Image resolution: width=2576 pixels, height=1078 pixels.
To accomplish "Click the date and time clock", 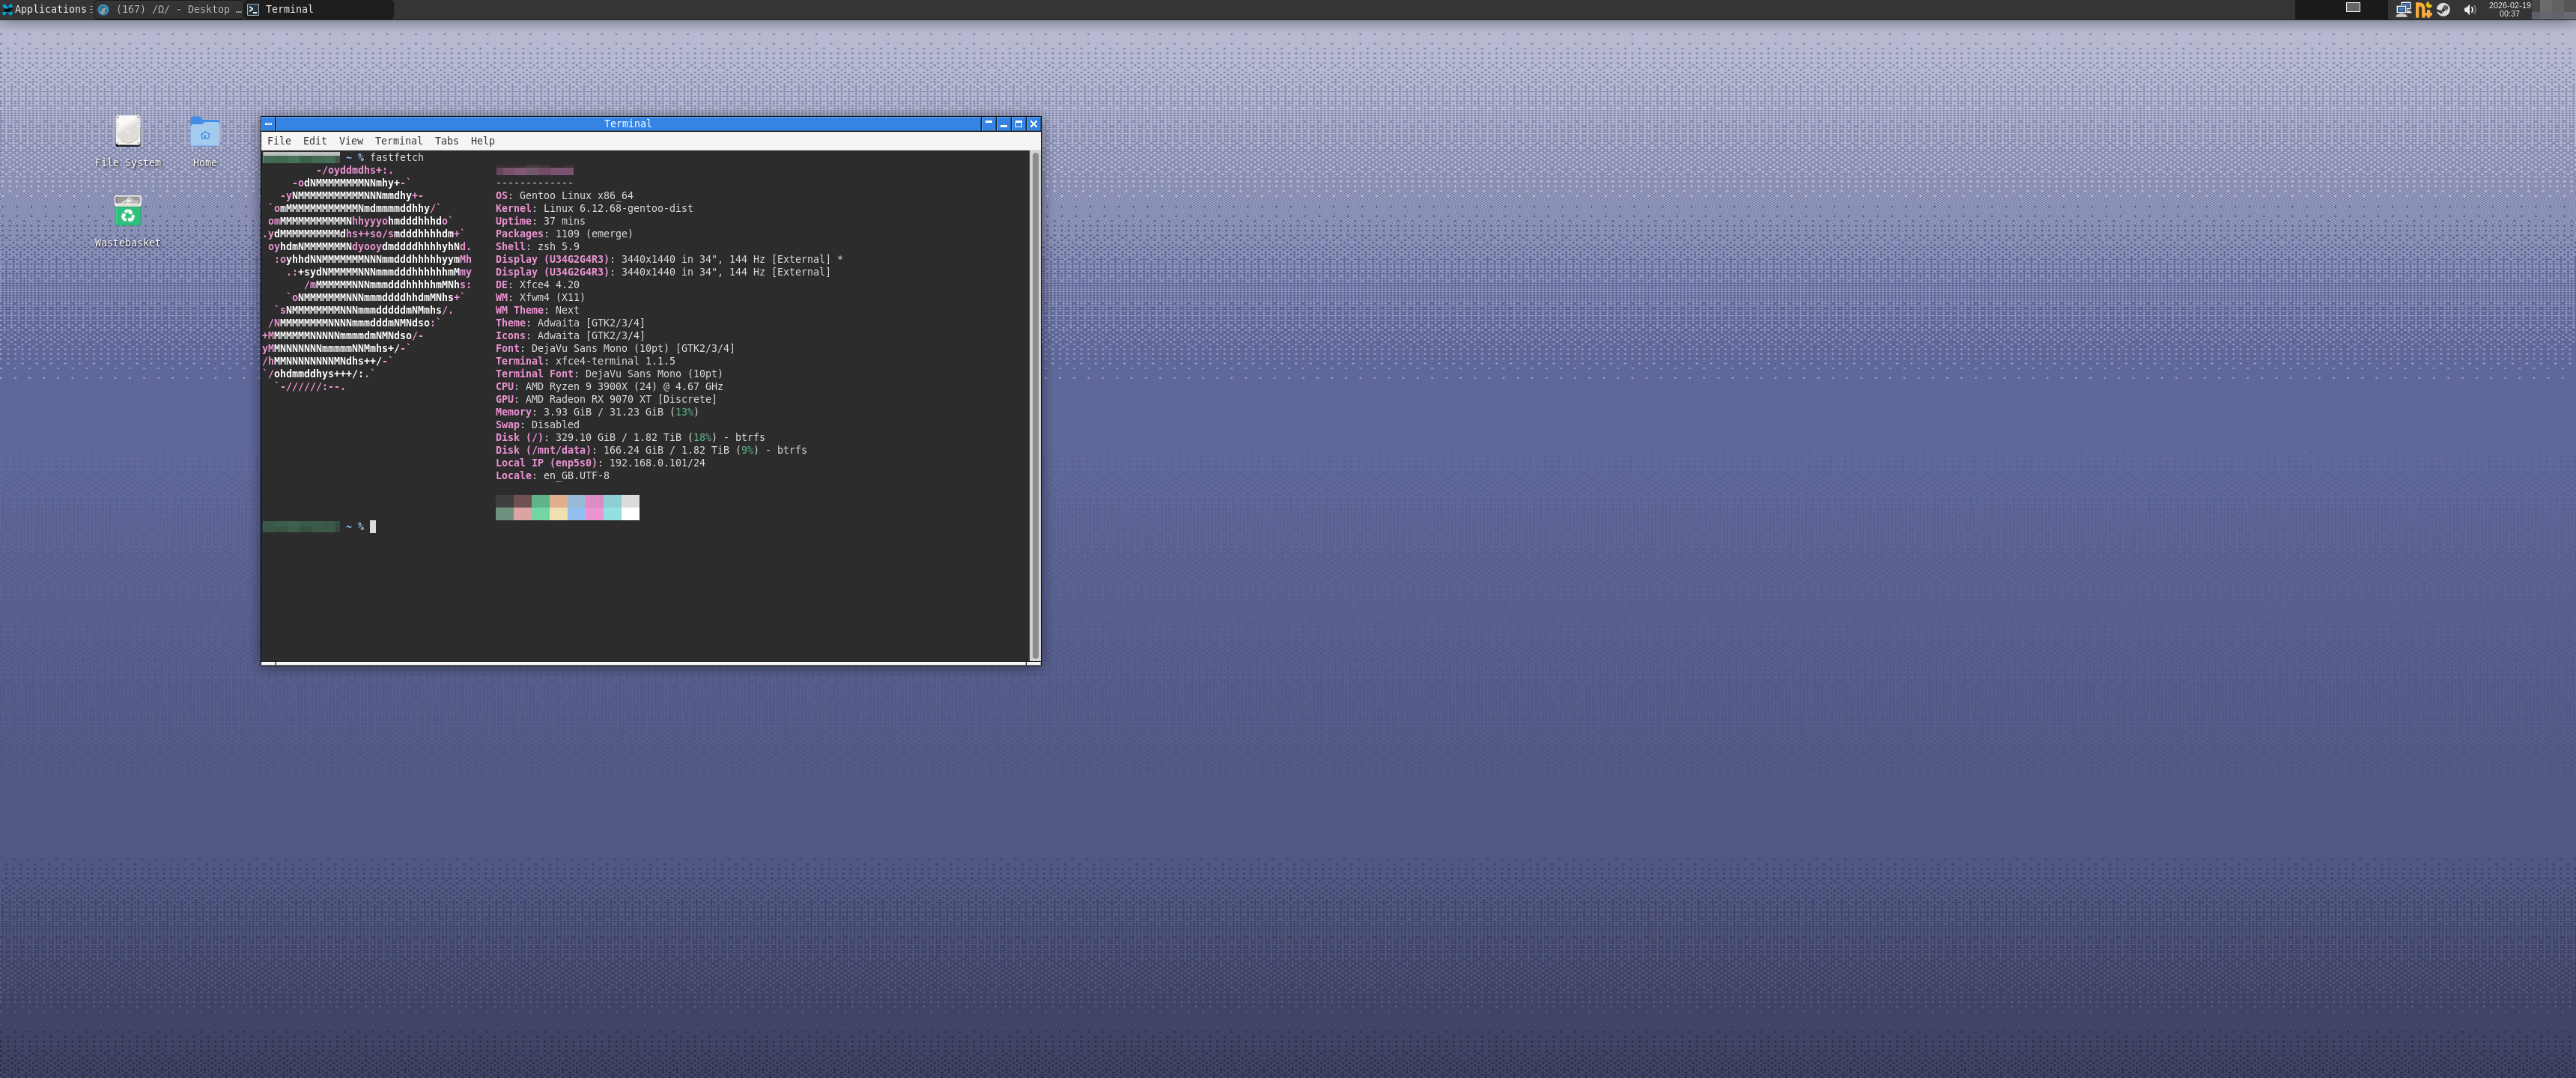I will [2509, 9].
